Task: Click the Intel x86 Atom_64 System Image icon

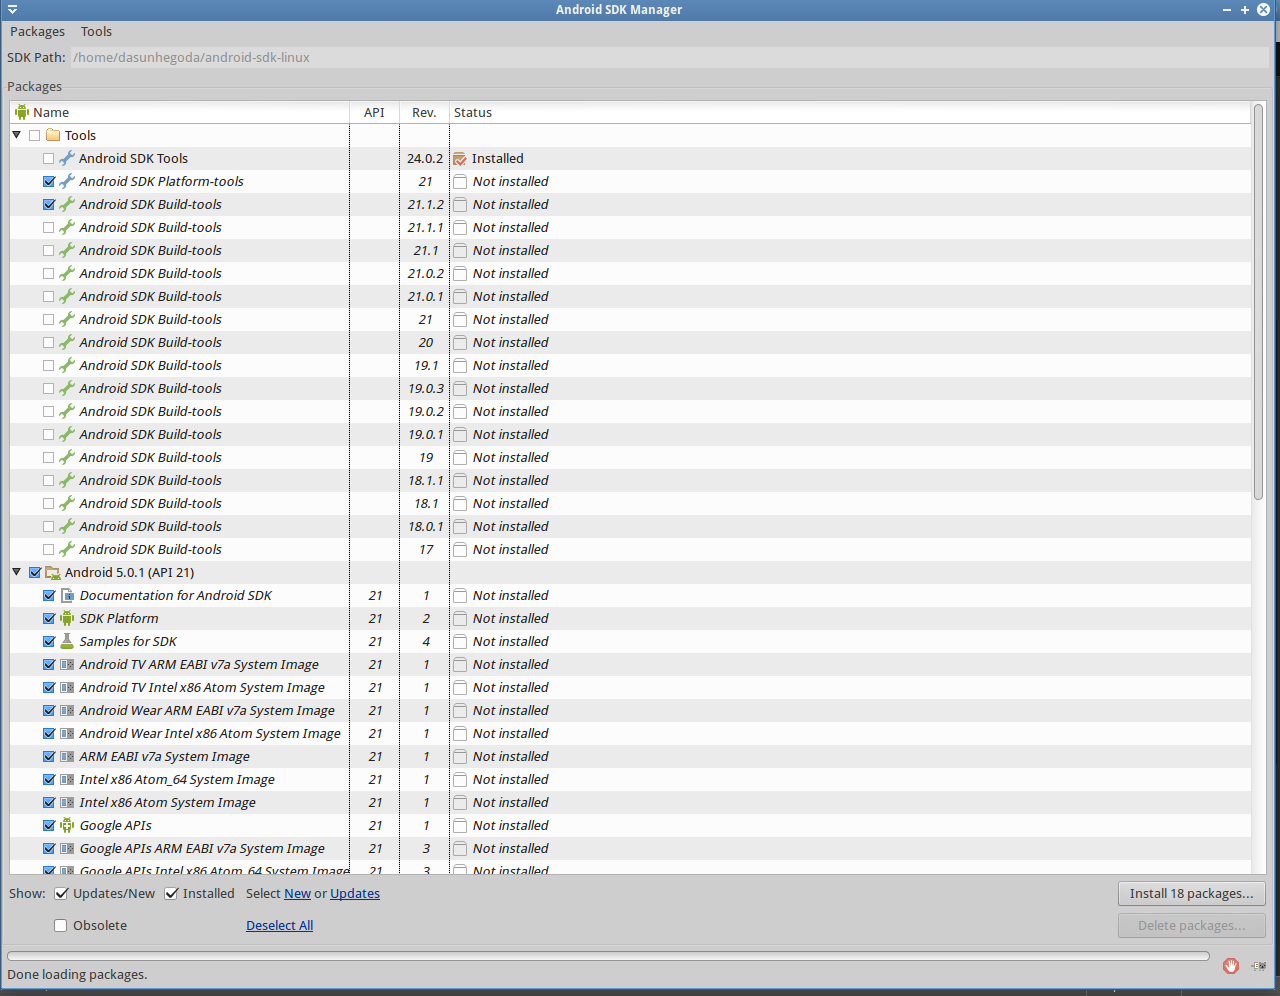Action: pos(67,779)
